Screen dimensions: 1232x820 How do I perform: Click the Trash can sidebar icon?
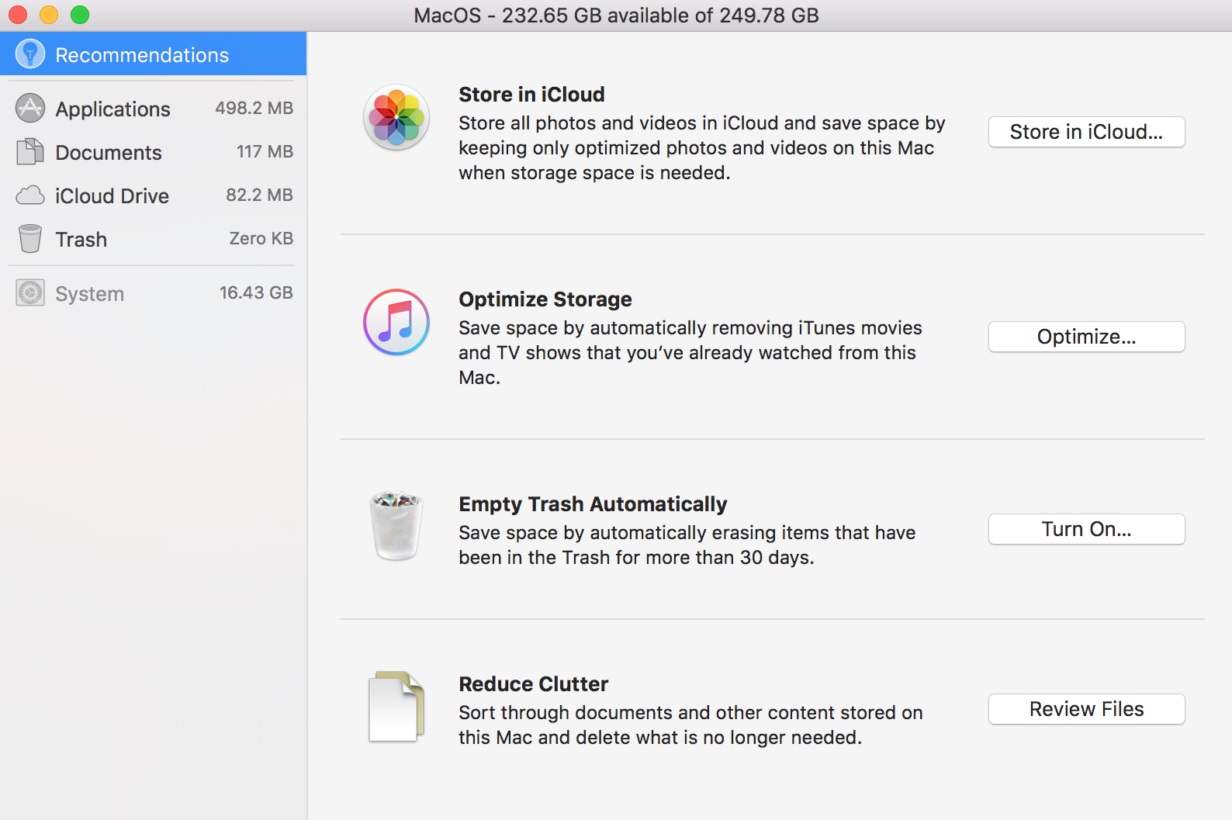30,239
